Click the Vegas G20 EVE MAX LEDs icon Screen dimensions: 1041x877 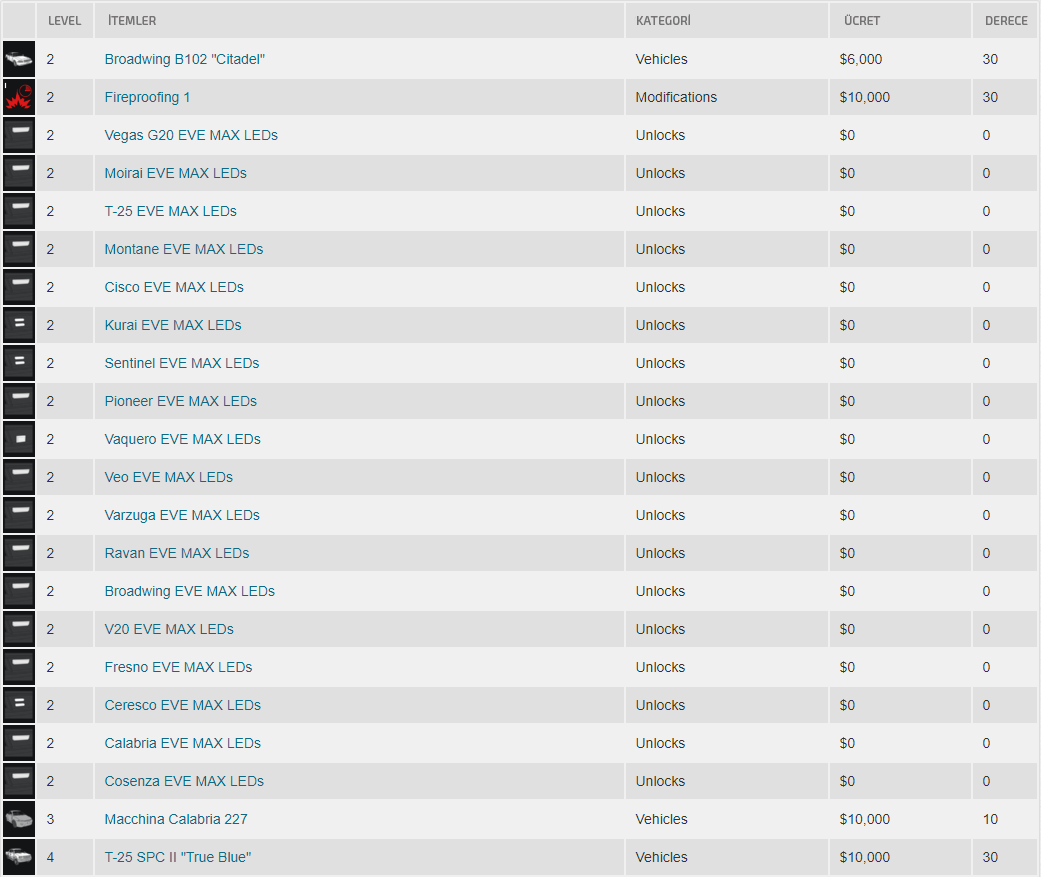19,135
